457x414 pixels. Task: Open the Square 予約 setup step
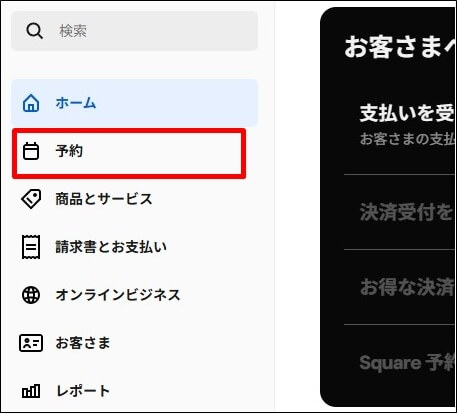pyautogui.click(x=399, y=362)
